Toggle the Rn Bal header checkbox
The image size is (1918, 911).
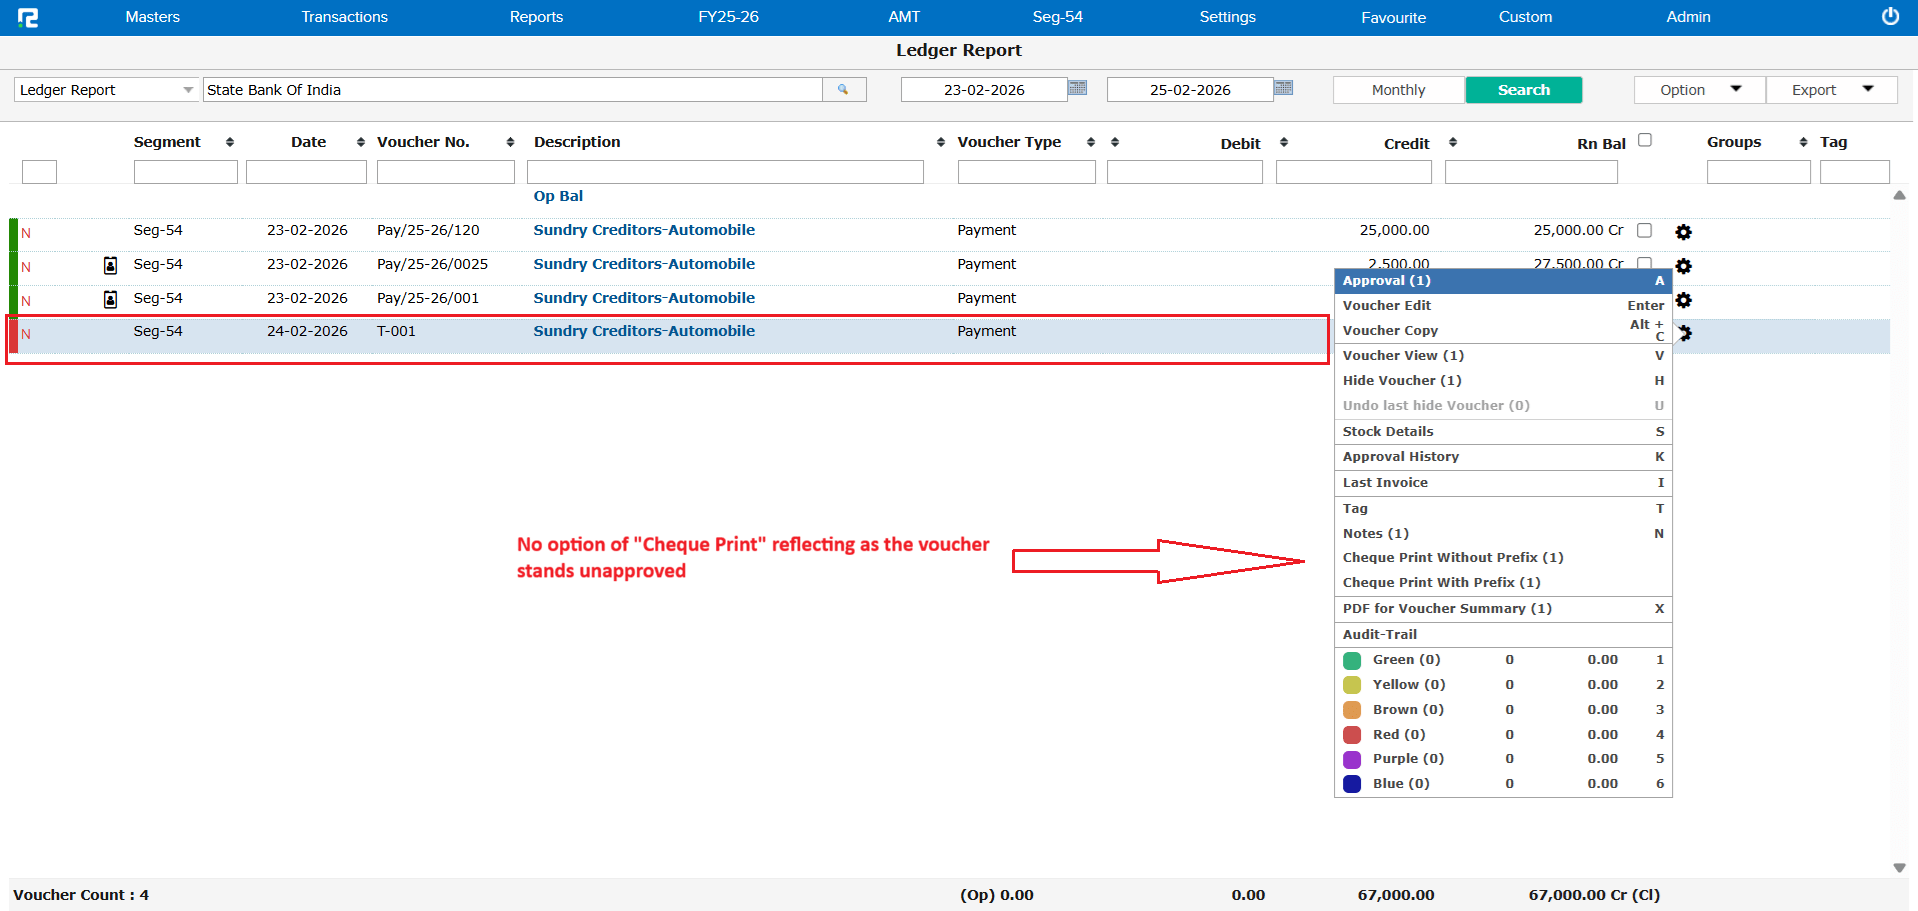[x=1644, y=141]
